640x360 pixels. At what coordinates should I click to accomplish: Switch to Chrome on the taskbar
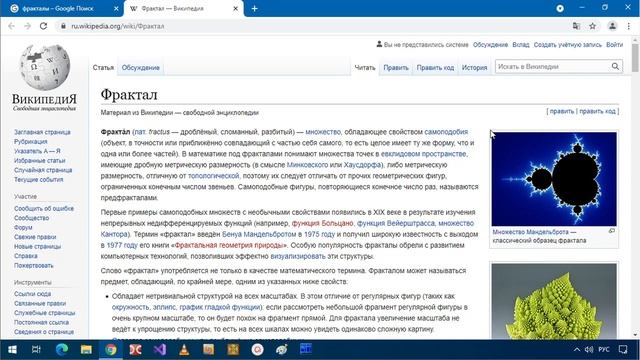coord(111,350)
